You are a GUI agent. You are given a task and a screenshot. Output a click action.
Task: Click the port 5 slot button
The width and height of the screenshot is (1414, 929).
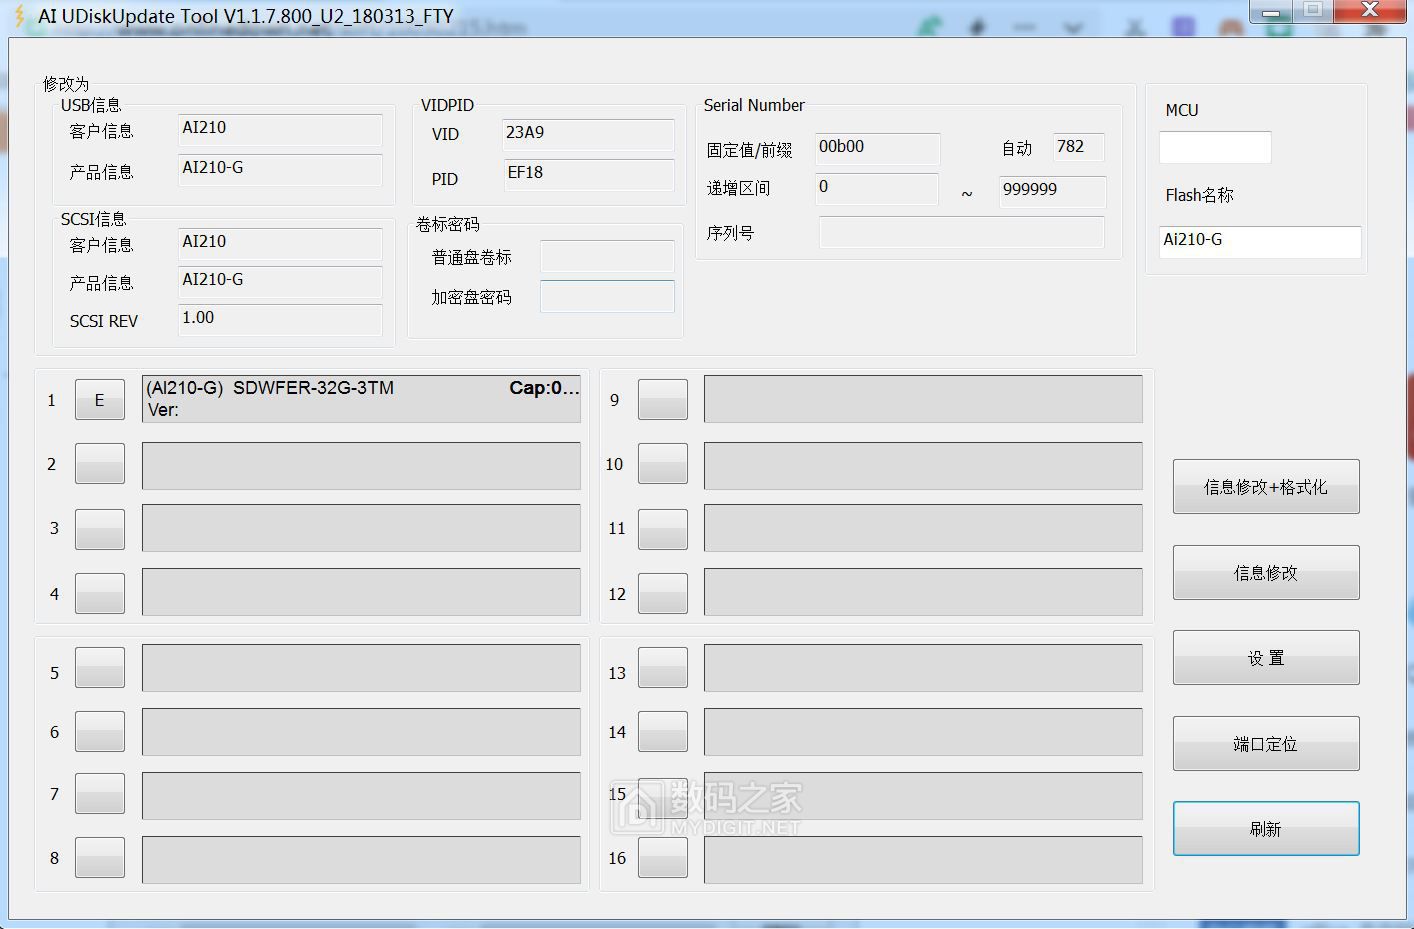tap(100, 667)
